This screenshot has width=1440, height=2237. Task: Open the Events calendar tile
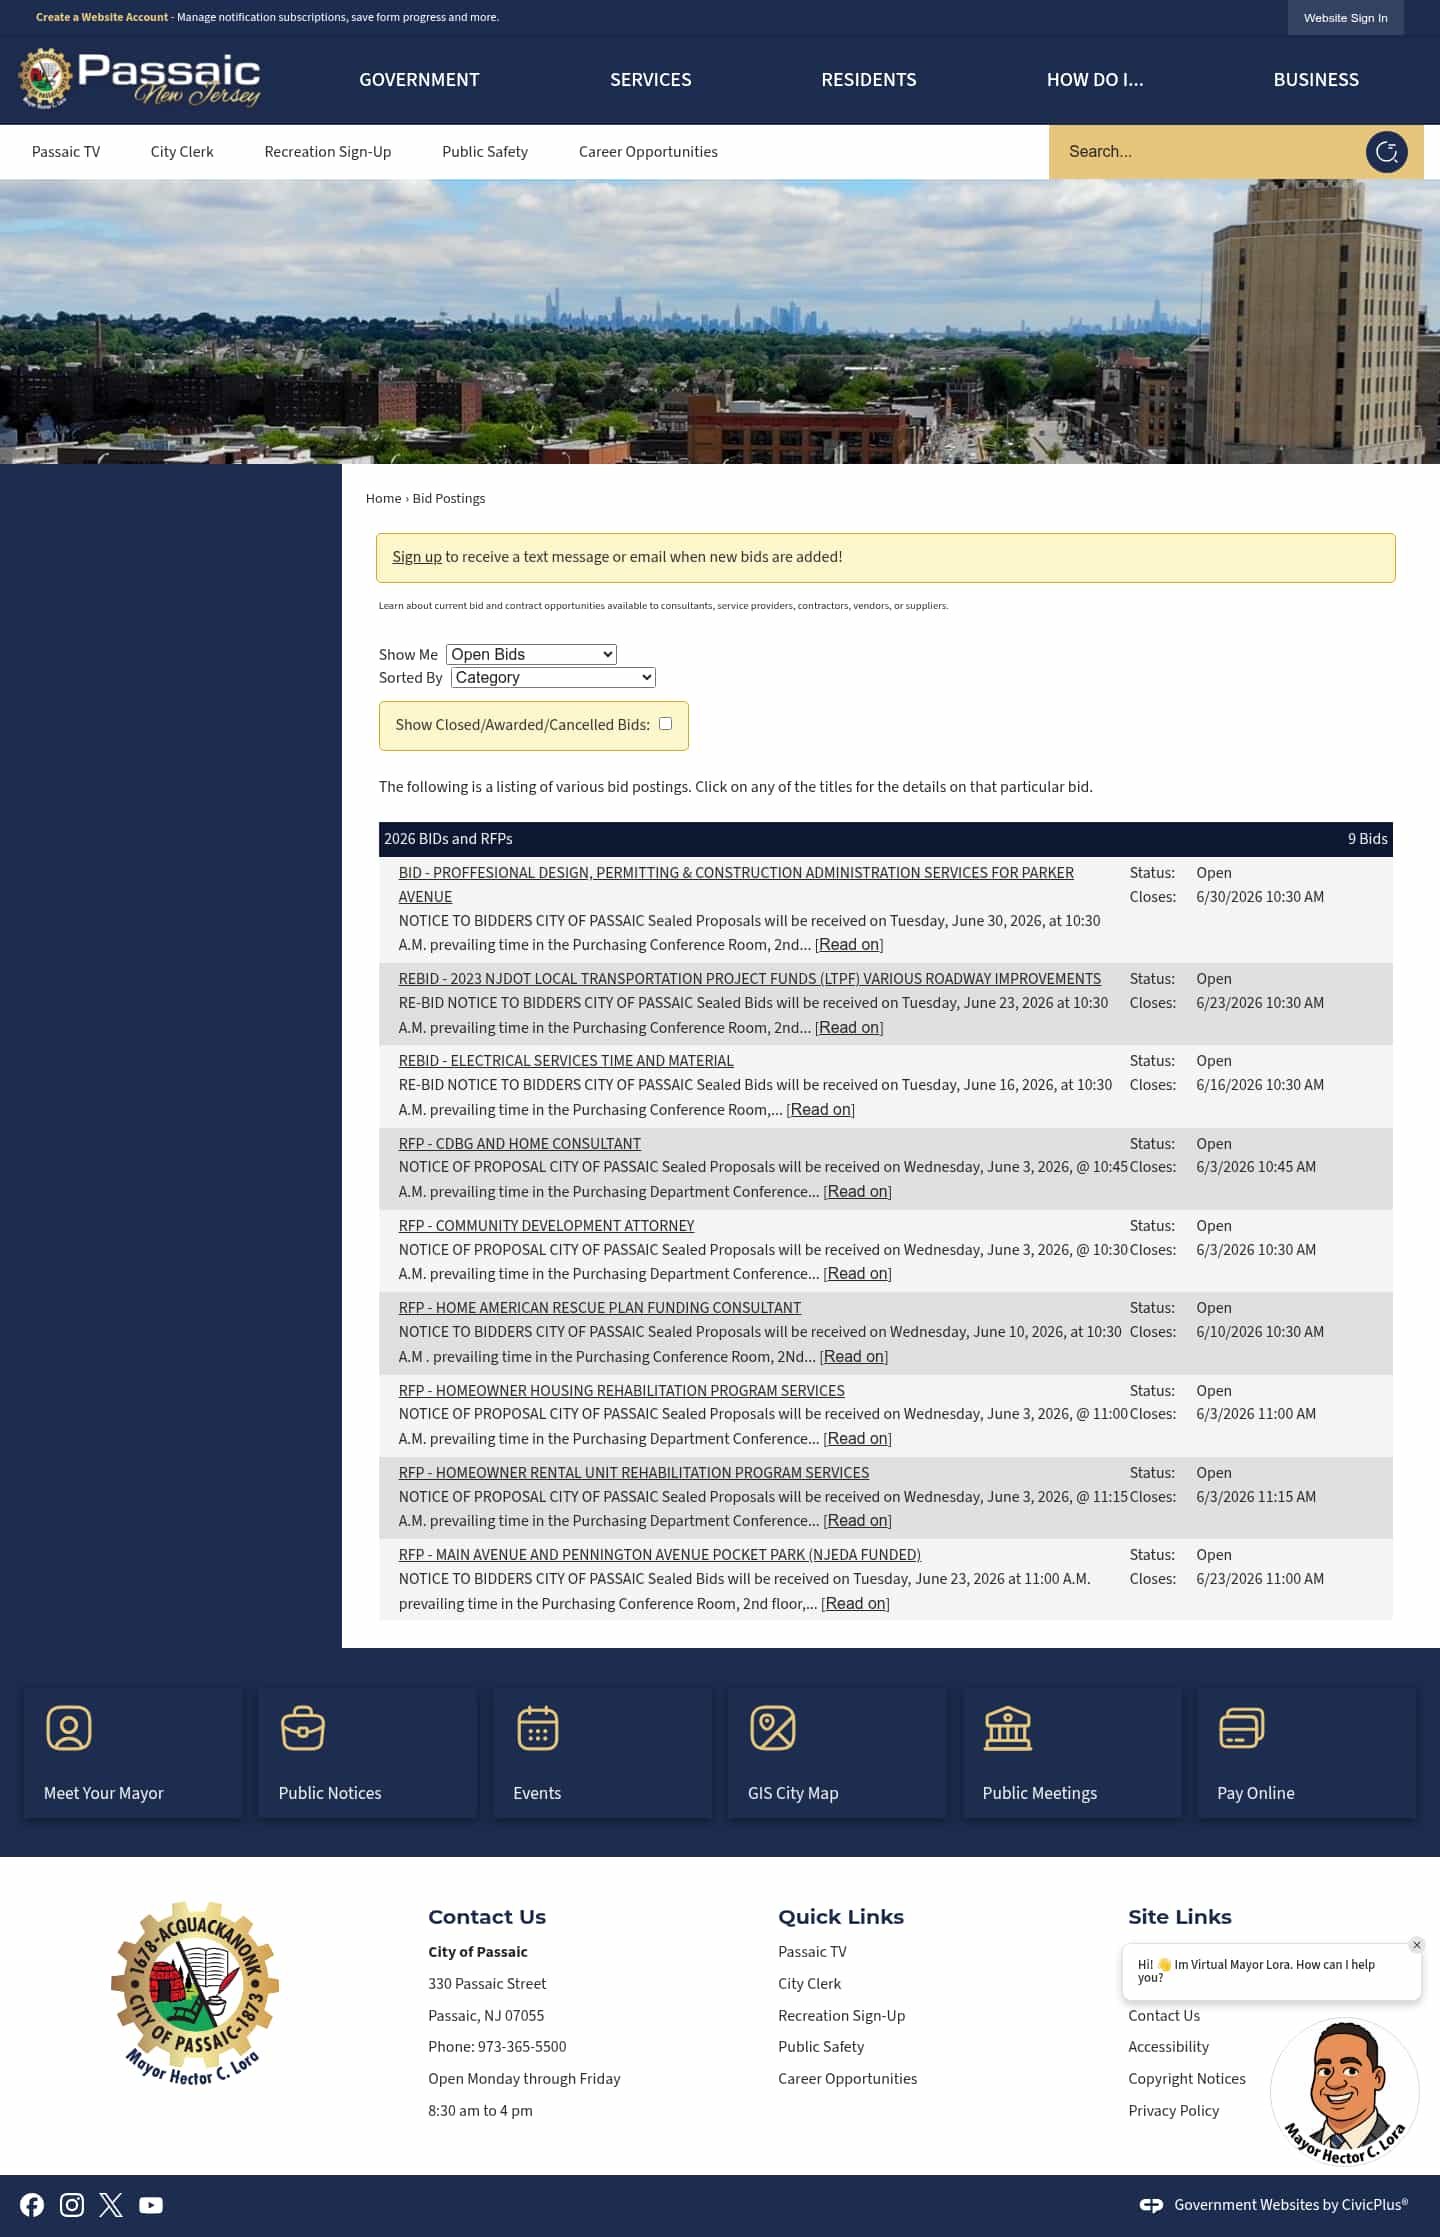602,1752
